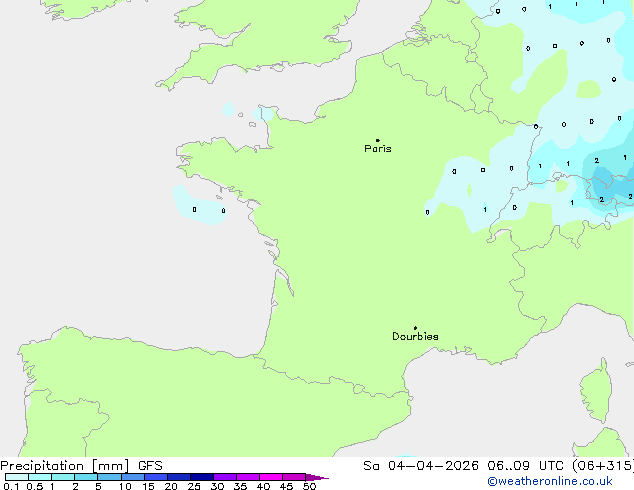Screen dimensions: 634x490
Task: Pick the dark navy 20-25 mm legend swatch
Action: click(x=179, y=477)
